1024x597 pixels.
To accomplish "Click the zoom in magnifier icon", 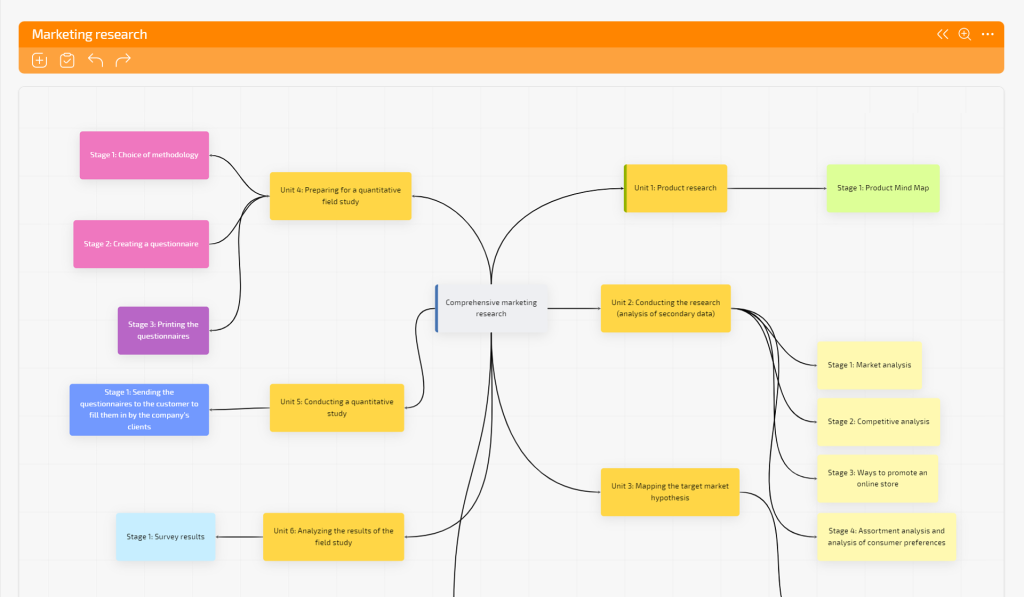I will (965, 34).
